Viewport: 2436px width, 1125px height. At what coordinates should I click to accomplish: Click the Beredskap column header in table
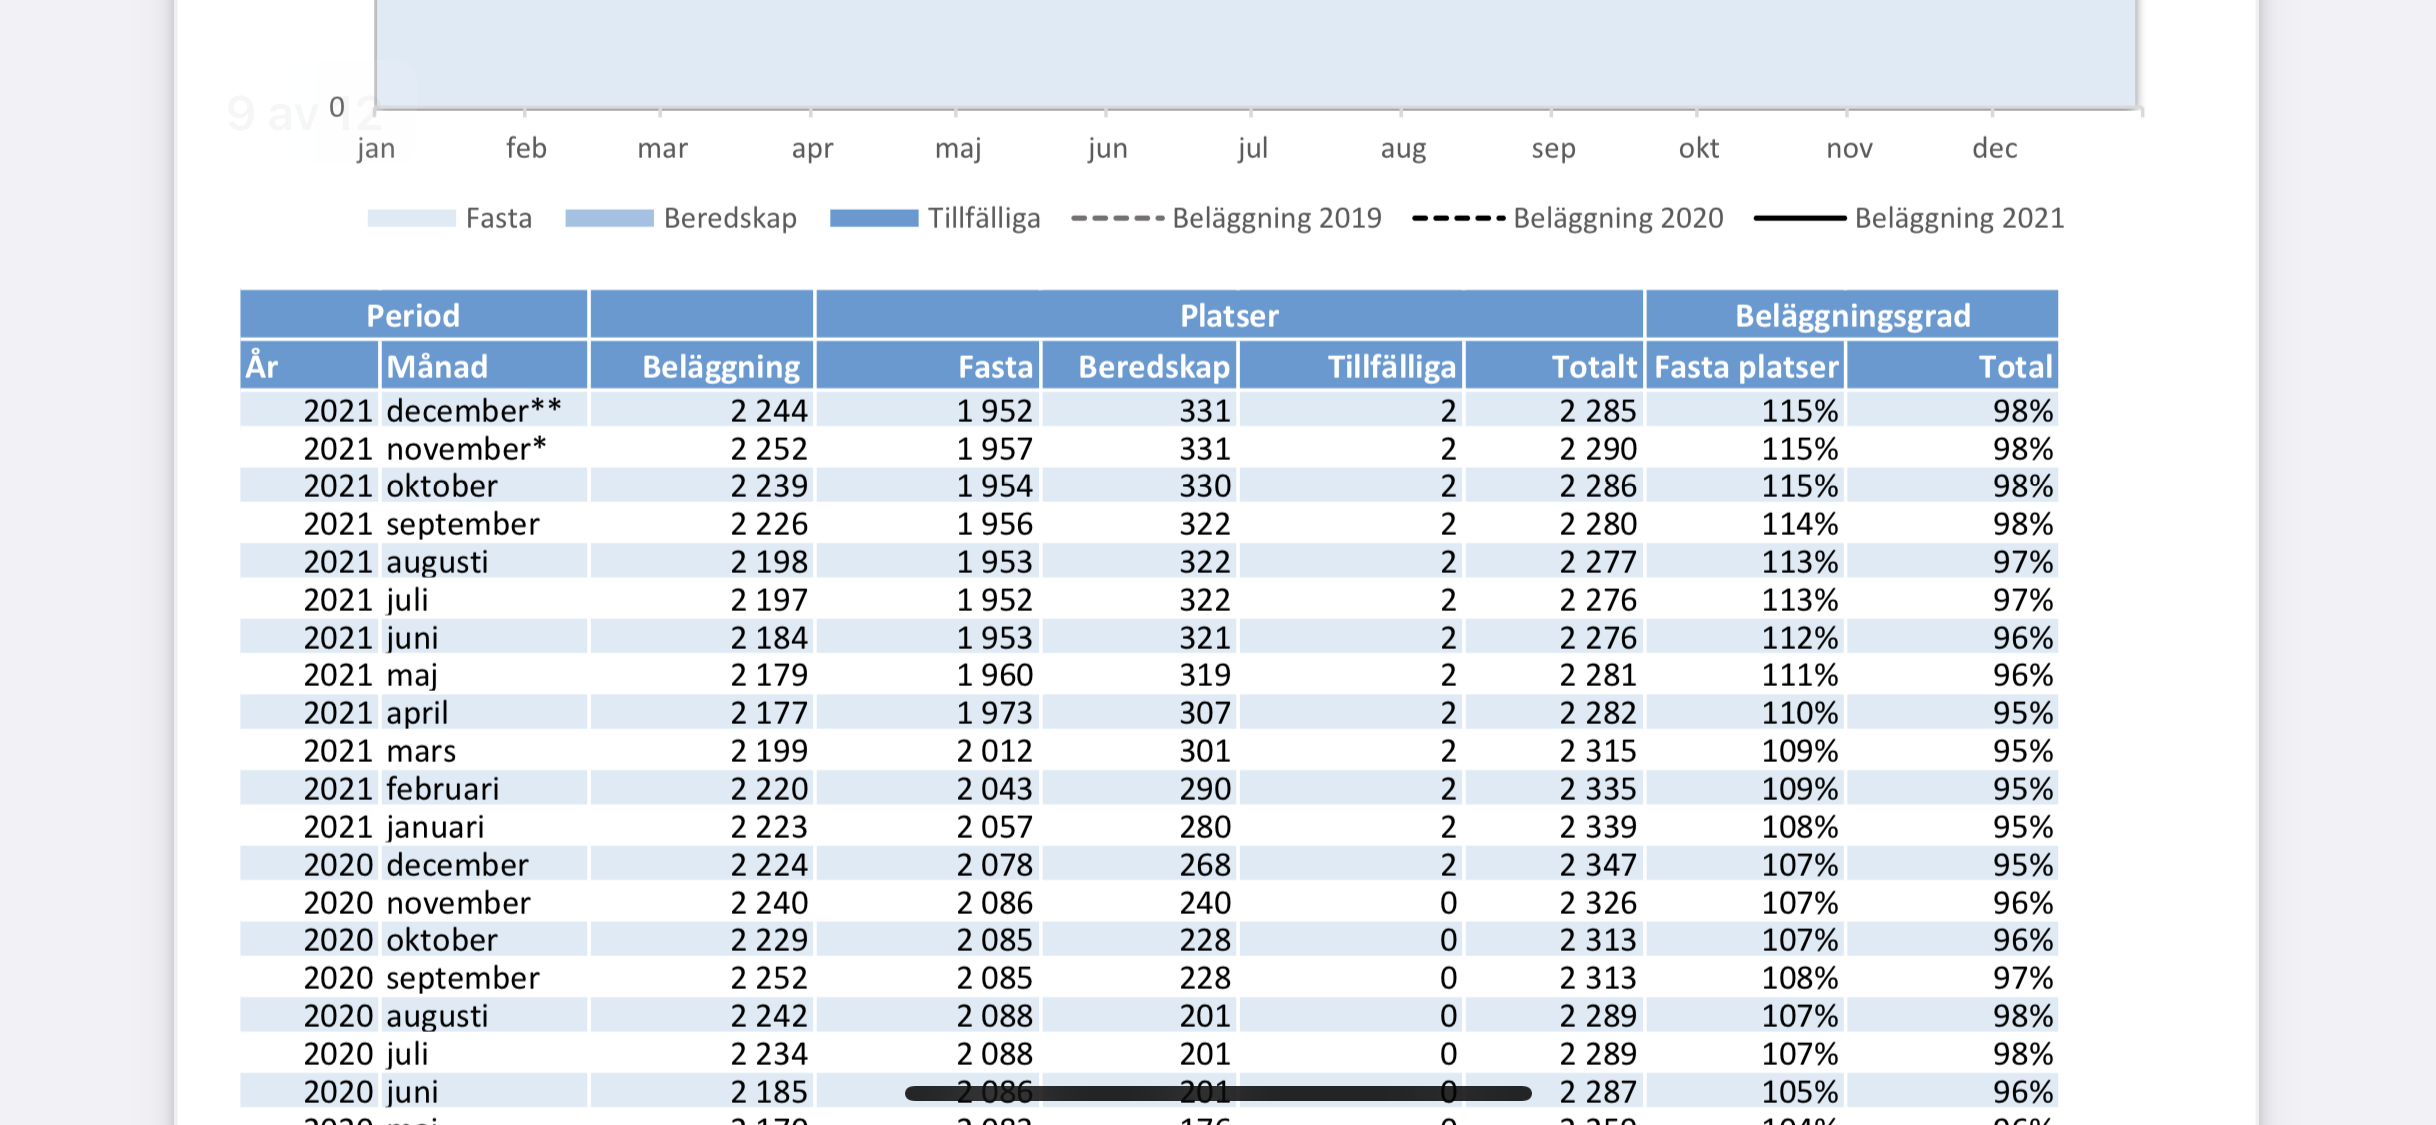click(1140, 366)
